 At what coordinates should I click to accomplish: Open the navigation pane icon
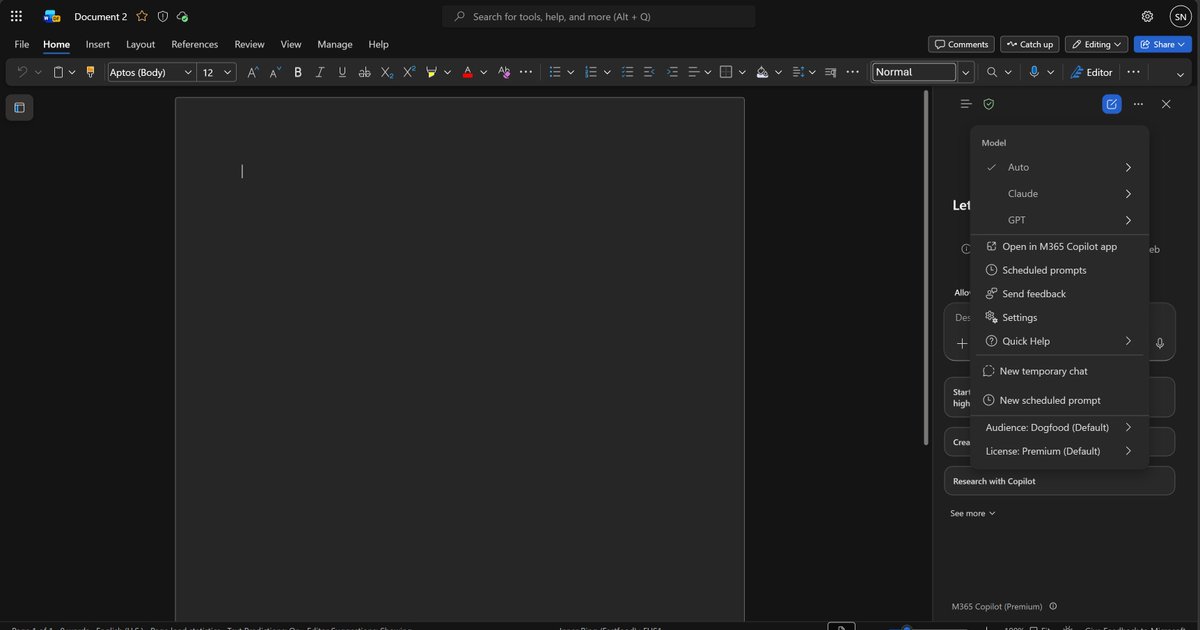coord(19,107)
